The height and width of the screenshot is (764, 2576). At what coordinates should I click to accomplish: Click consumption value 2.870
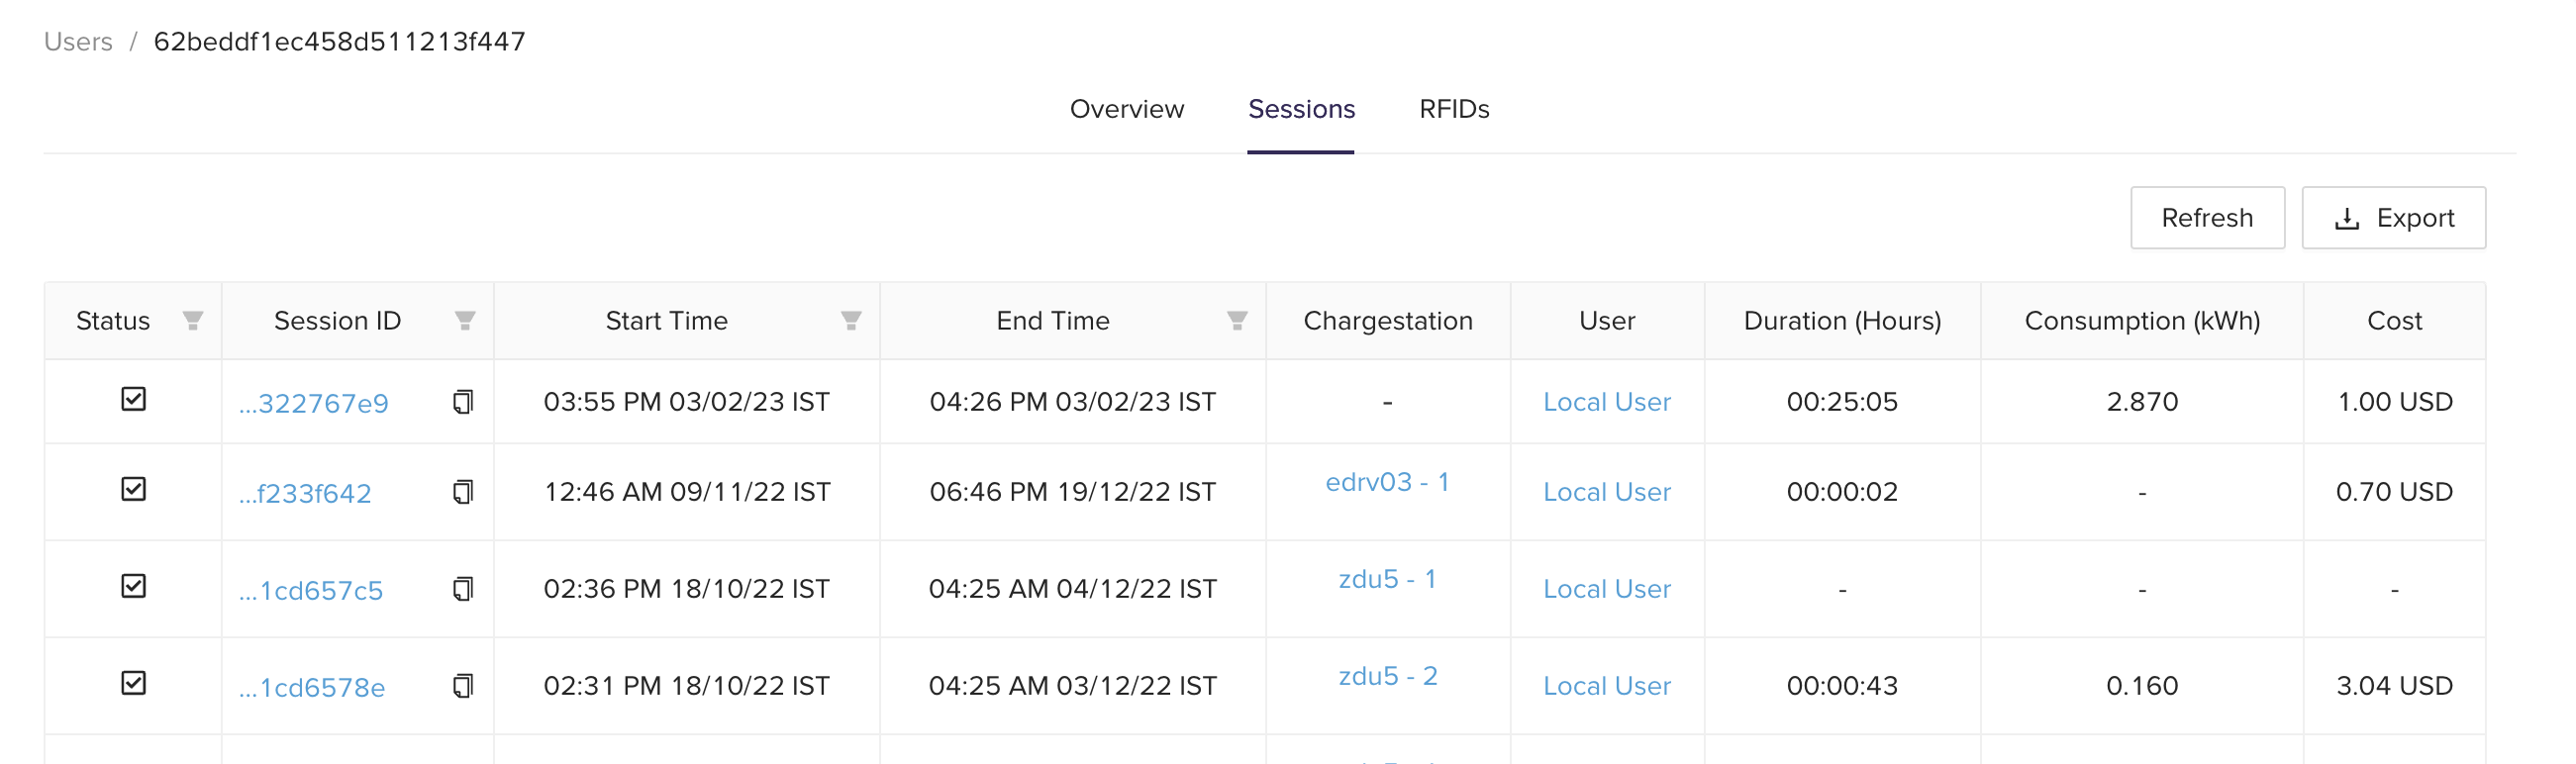(x=2142, y=402)
